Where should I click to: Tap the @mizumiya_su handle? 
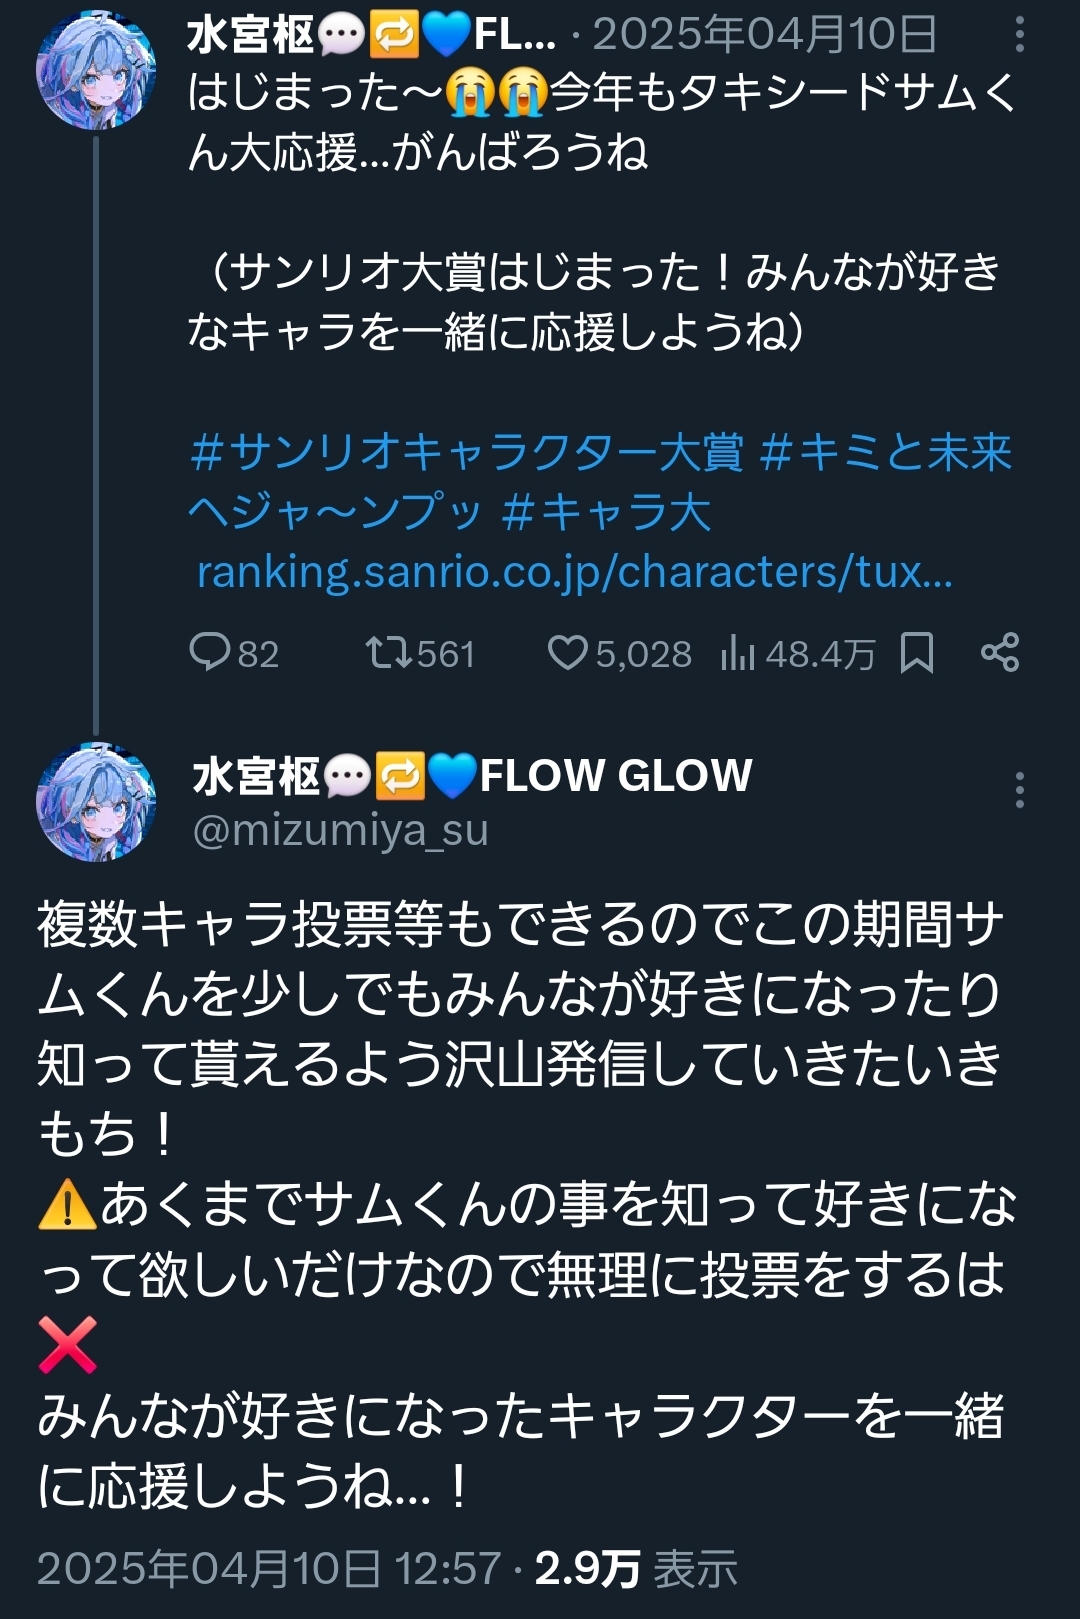pos(340,831)
